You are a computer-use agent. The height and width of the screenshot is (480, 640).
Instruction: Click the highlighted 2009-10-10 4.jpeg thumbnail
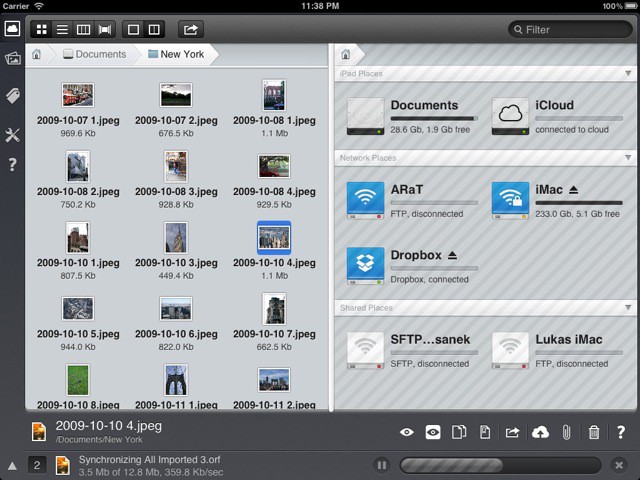[x=274, y=238]
